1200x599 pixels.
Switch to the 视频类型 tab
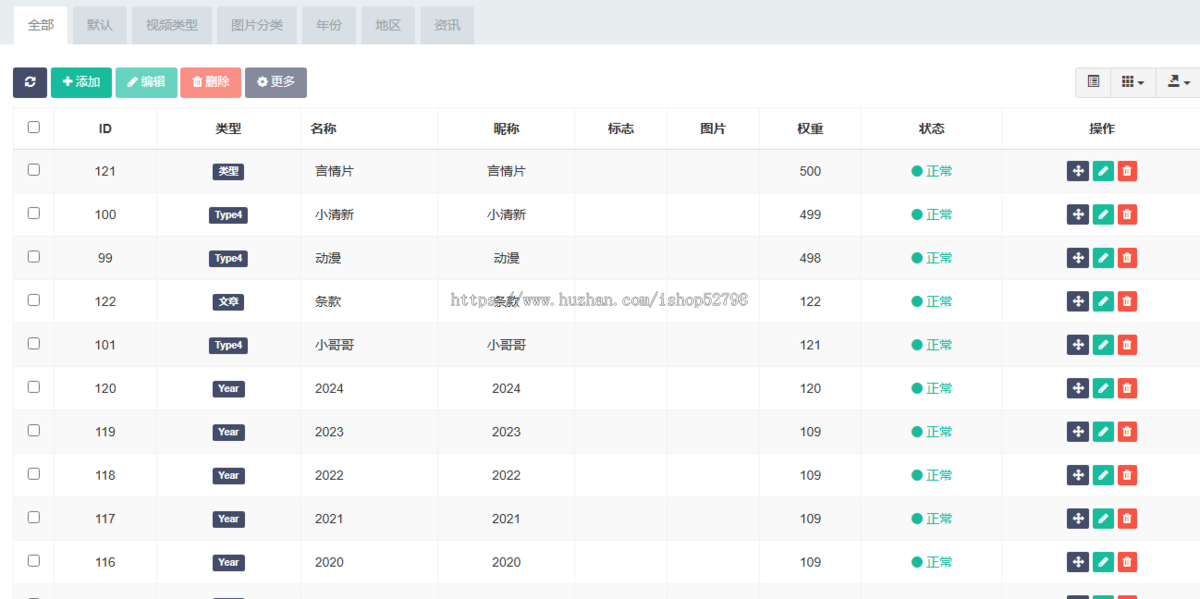pos(172,25)
